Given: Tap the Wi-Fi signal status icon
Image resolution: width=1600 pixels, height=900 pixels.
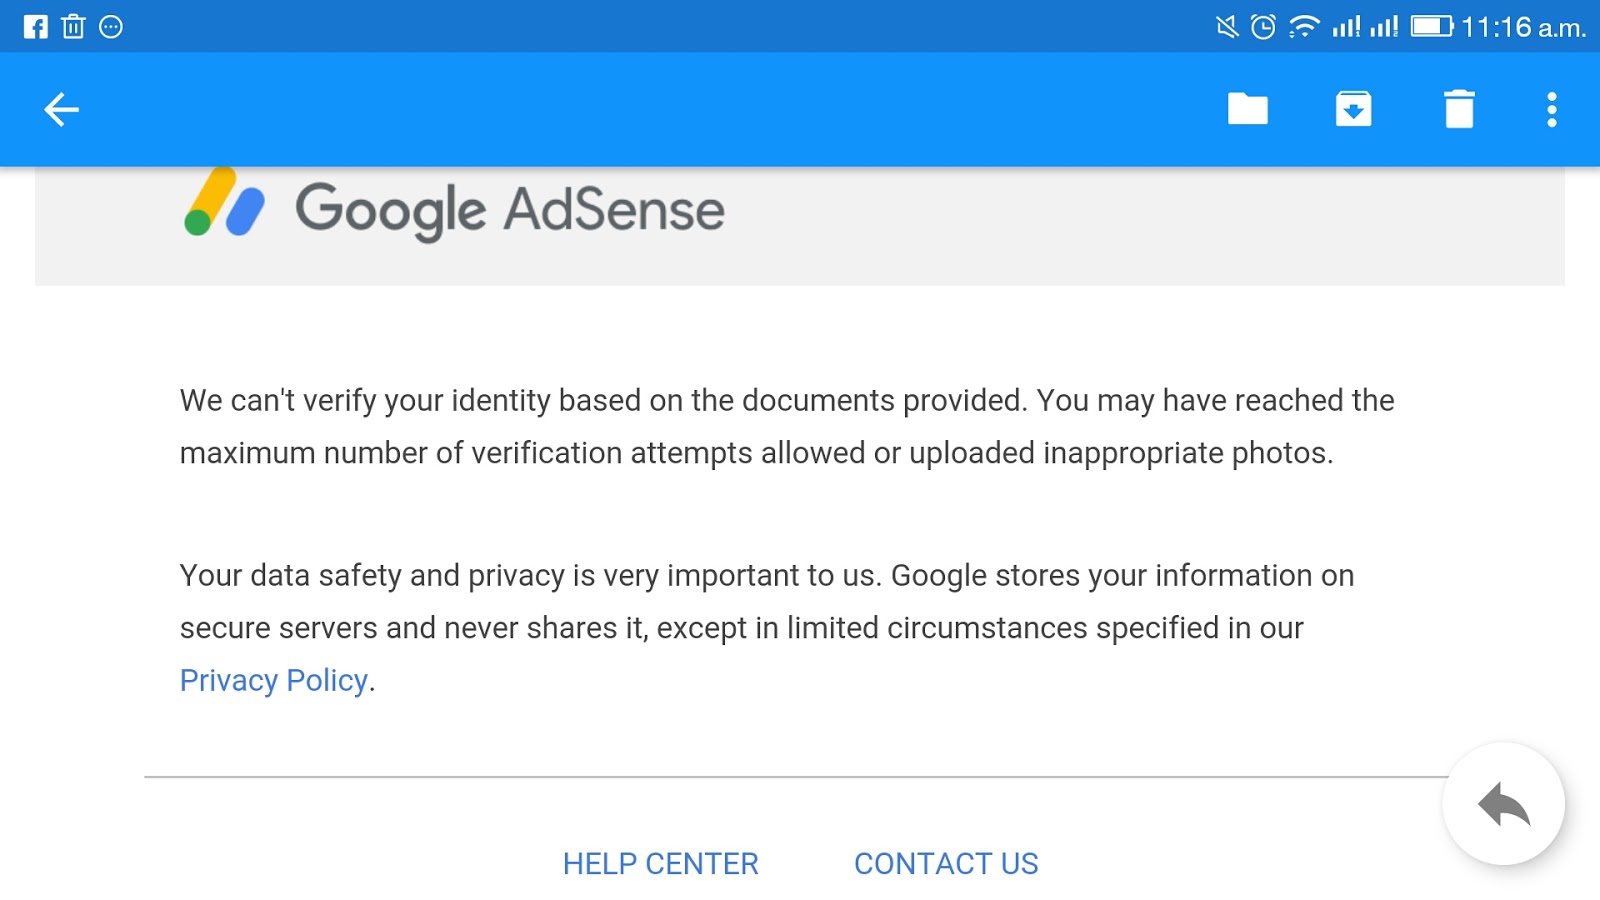Looking at the screenshot, I should tap(1303, 27).
